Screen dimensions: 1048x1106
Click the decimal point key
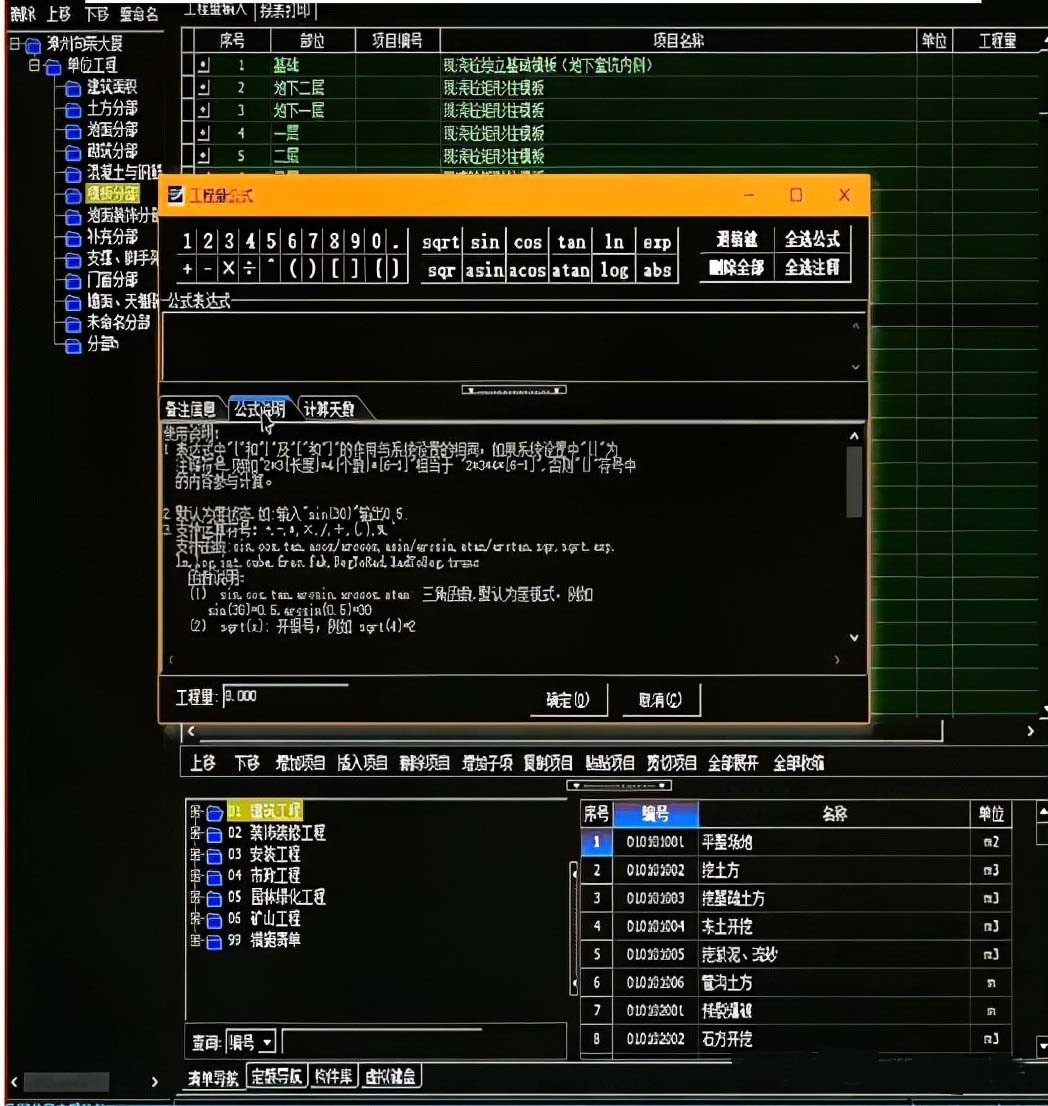pyautogui.click(x=396, y=241)
